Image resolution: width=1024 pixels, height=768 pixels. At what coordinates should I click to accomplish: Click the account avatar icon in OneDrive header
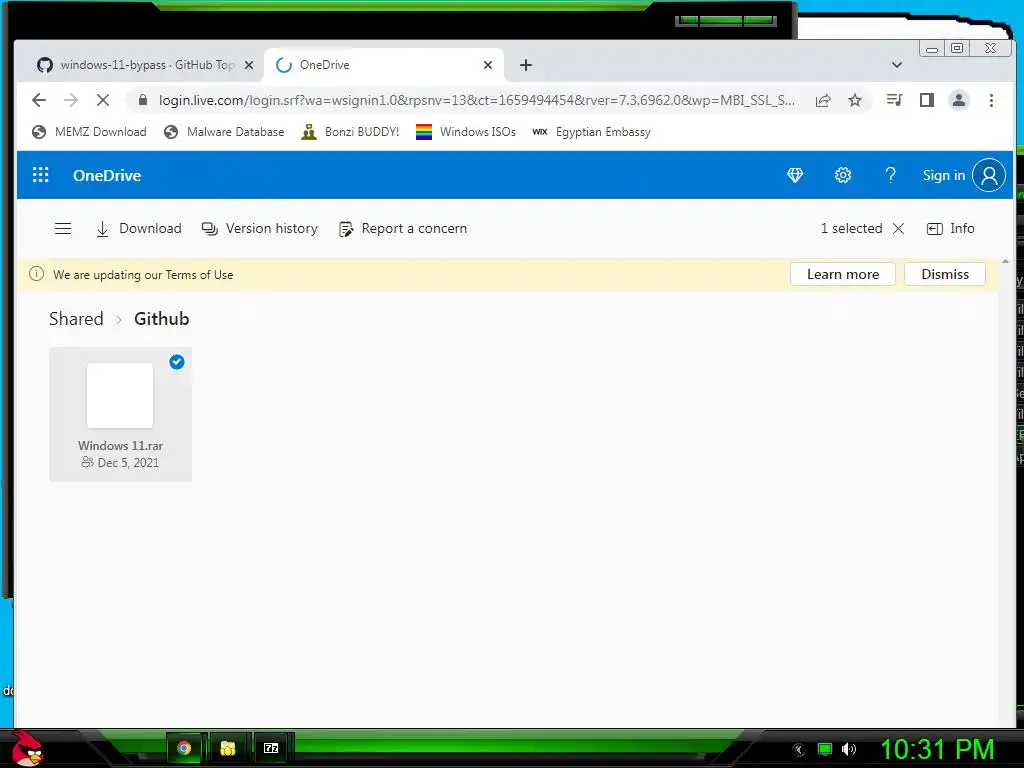tap(989, 175)
